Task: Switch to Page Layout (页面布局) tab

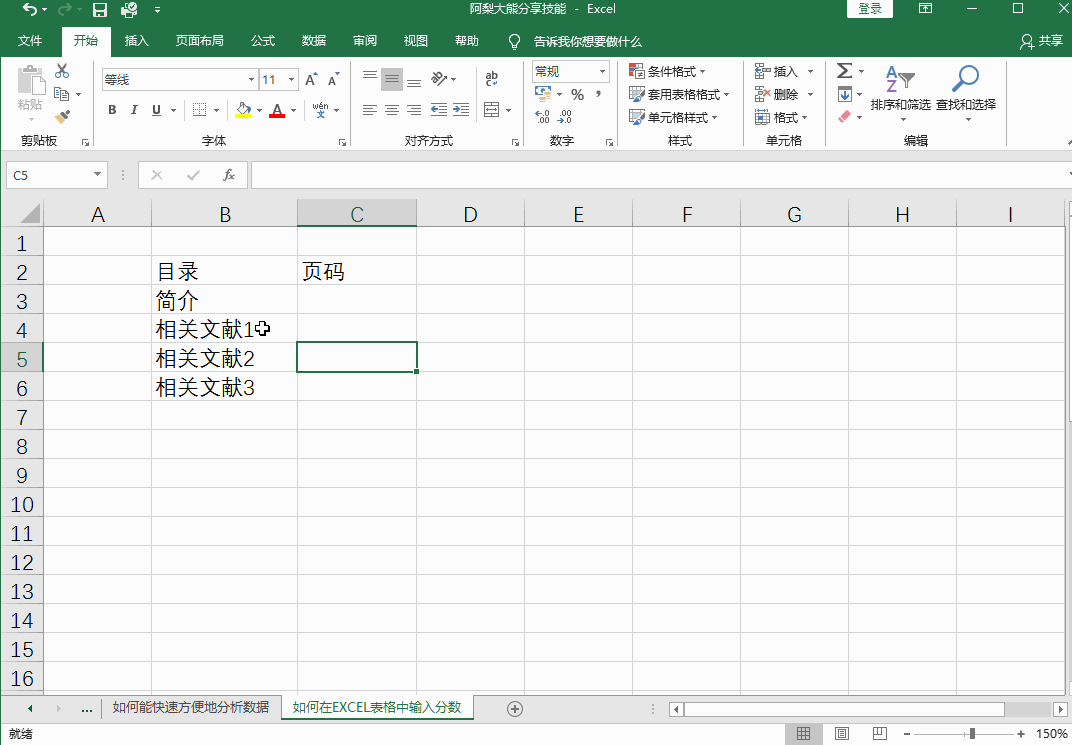Action: [200, 41]
